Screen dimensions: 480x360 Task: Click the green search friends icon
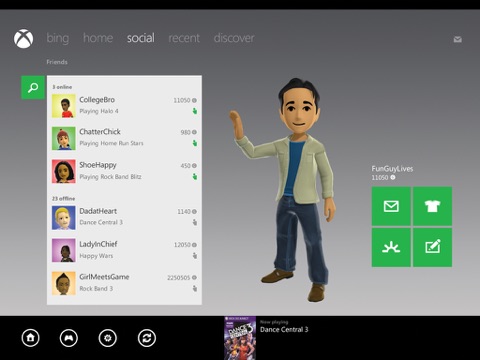[33, 88]
